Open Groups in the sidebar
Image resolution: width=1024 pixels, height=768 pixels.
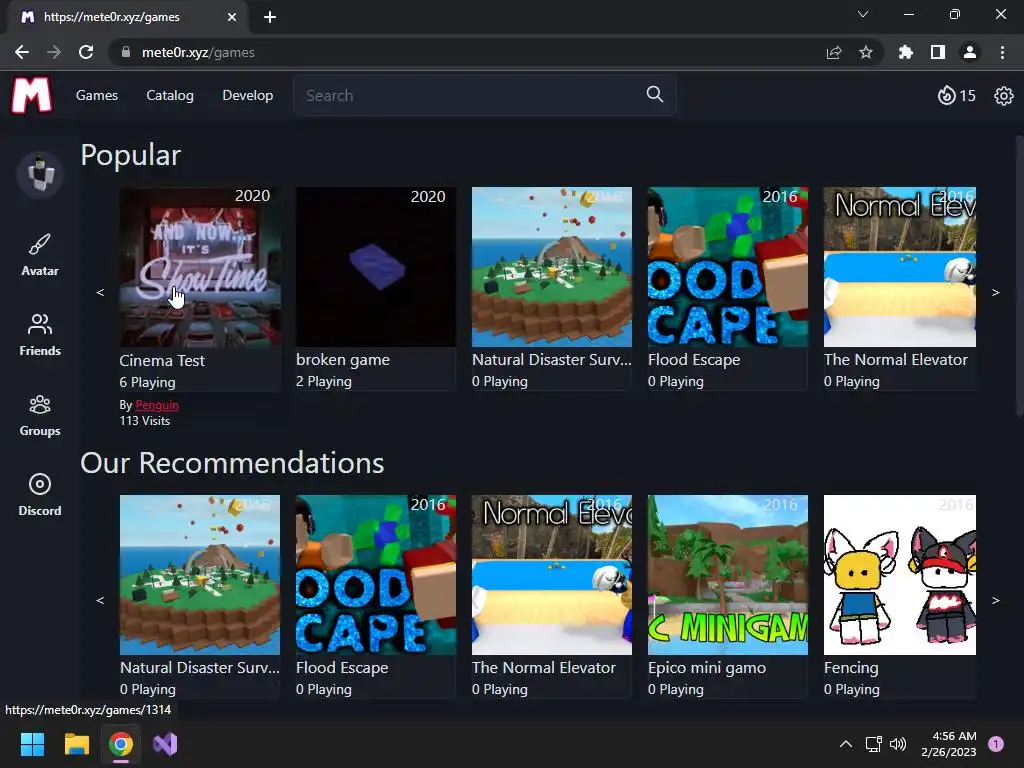point(40,415)
